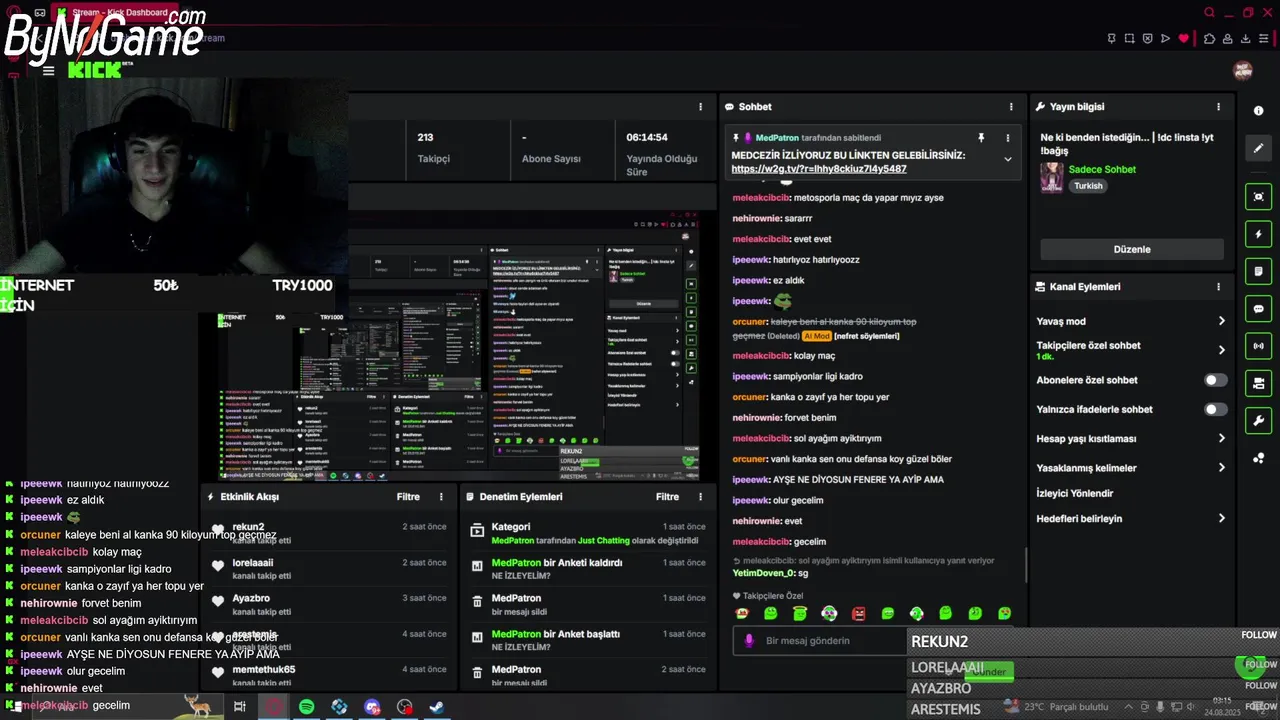Click the Turkish language tag
Image resolution: width=1280 pixels, height=720 pixels.
point(1088,186)
